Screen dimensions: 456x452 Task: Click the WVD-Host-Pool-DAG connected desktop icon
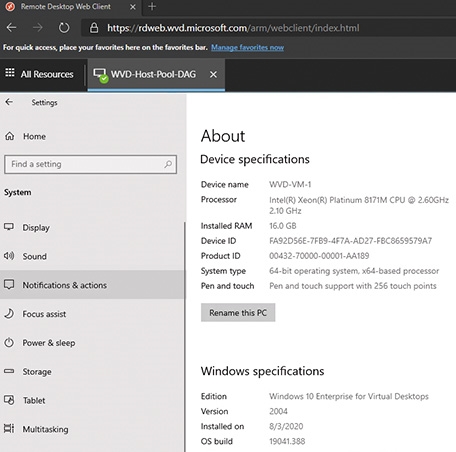(100, 75)
